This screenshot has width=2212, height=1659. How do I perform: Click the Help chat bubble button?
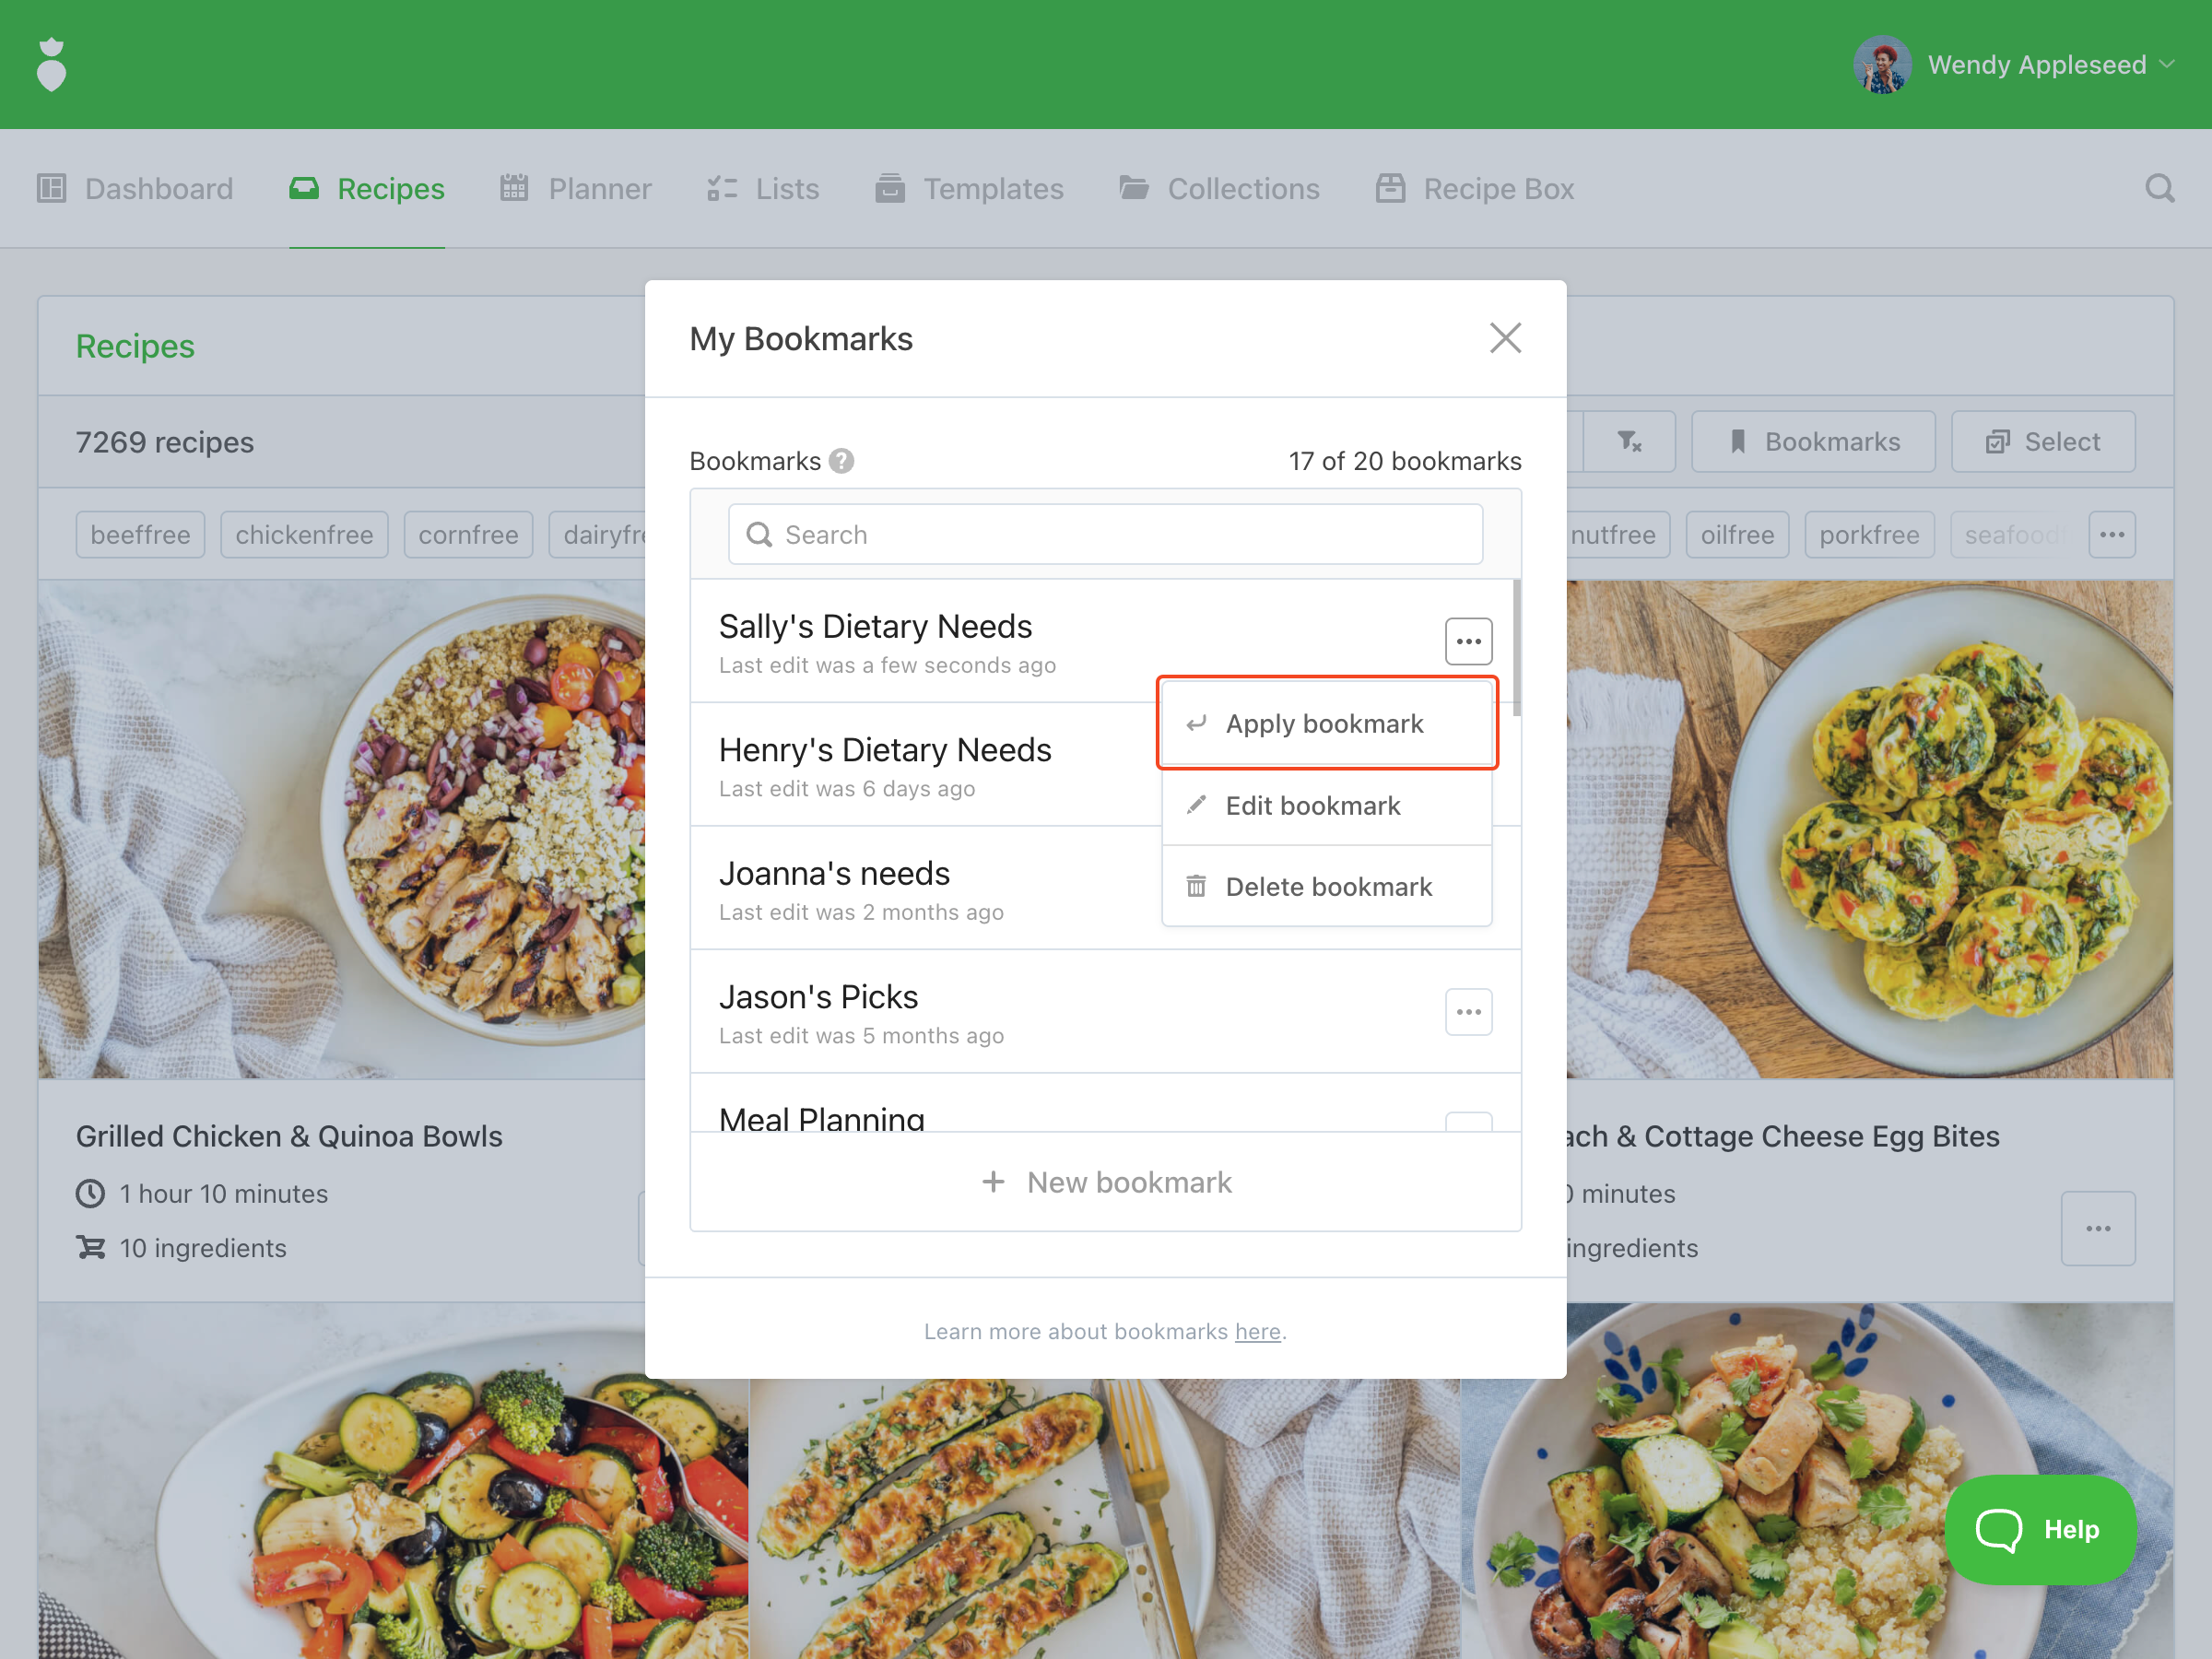tap(2040, 1529)
